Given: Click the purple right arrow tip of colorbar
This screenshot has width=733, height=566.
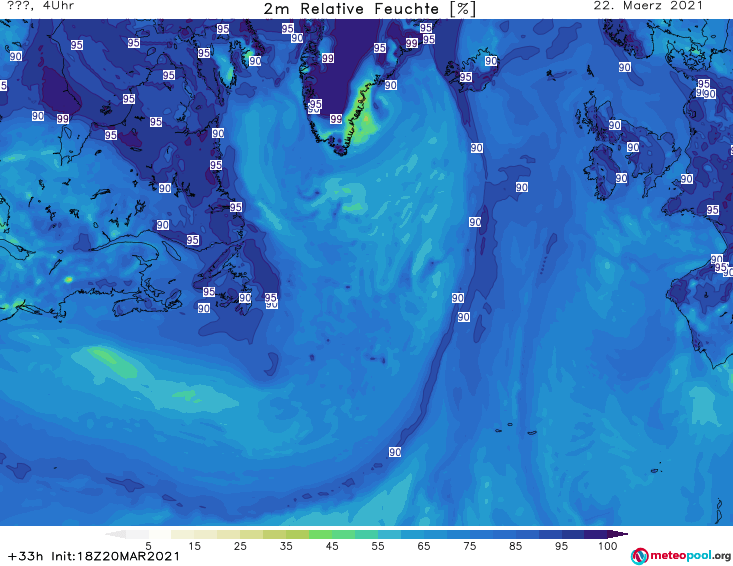Looking at the screenshot, I should (x=618, y=535).
